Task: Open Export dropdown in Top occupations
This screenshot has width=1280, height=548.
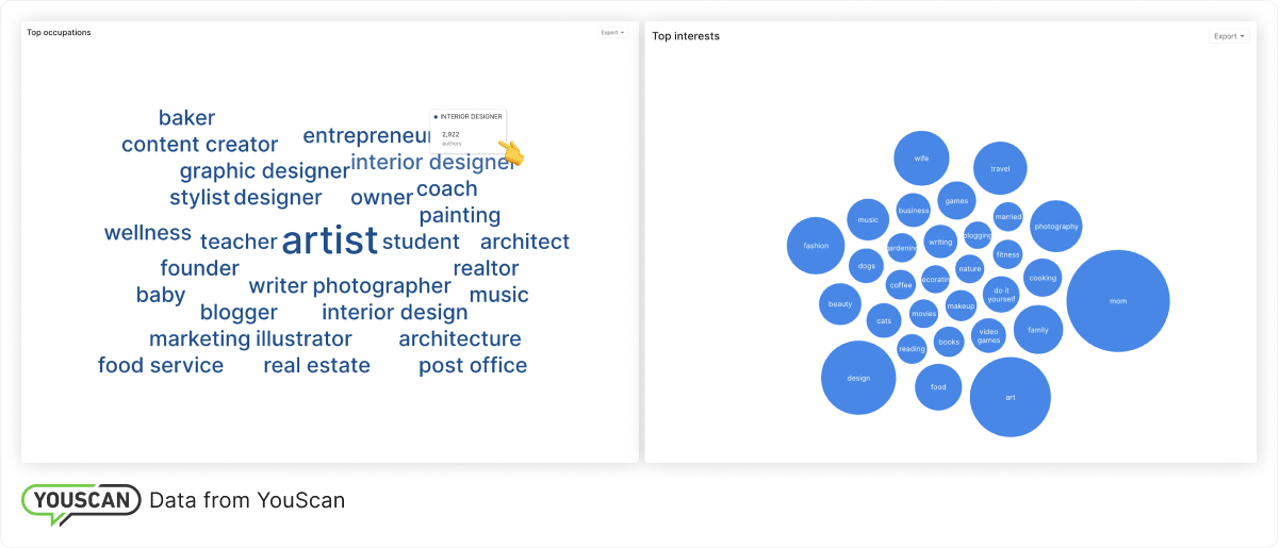Action: pyautogui.click(x=612, y=33)
